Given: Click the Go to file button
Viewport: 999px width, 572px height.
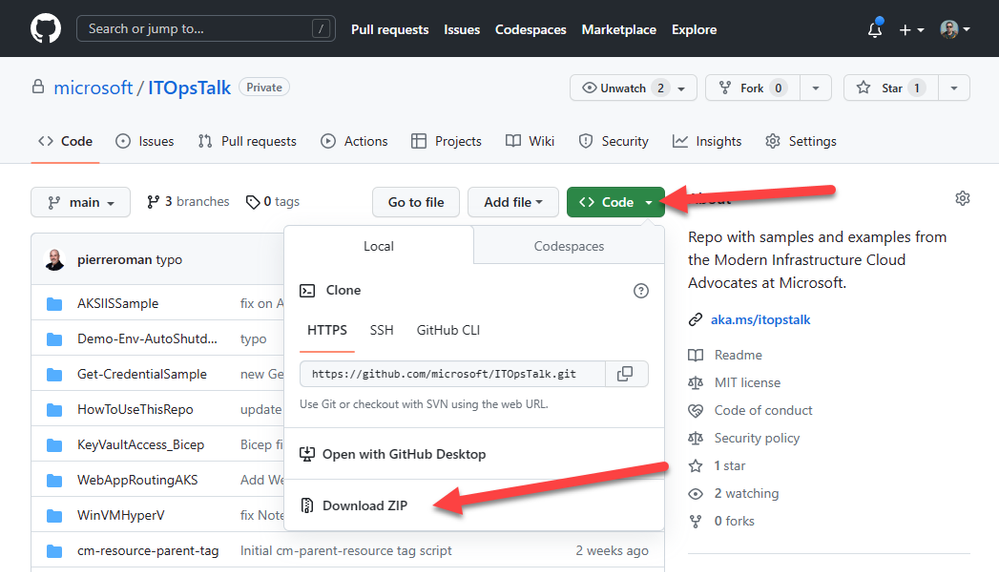Looking at the screenshot, I should point(416,202).
